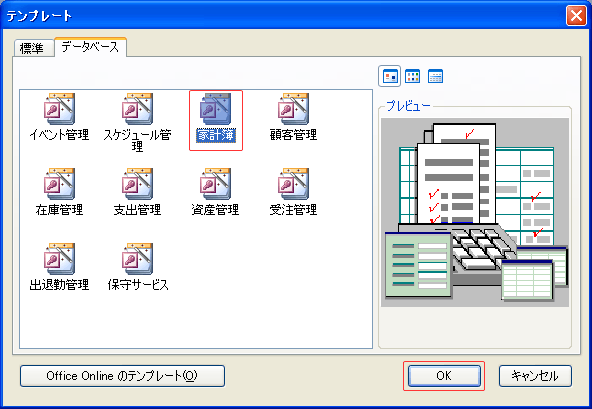Select the 支出管理 template icon
The width and height of the screenshot is (592, 409).
coord(137,184)
